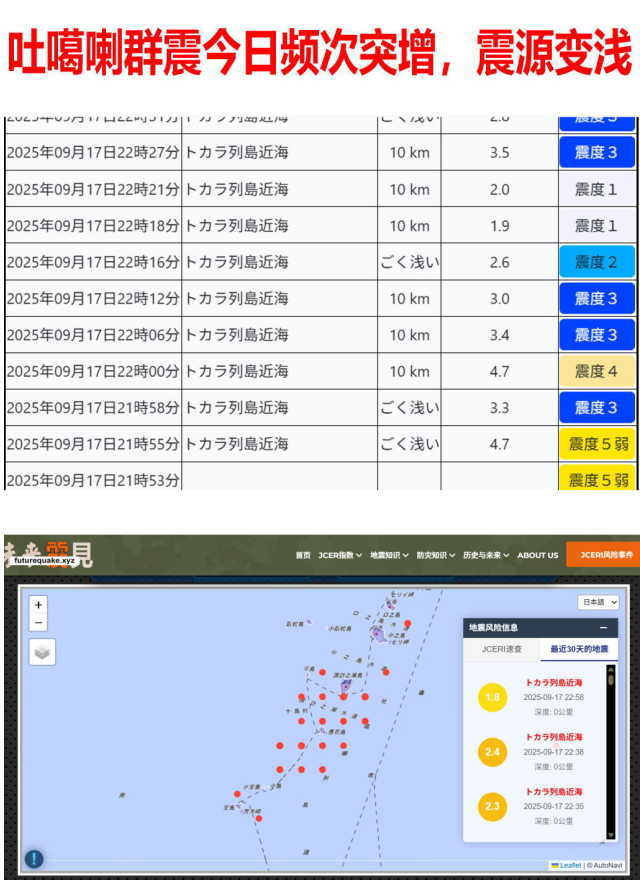Click the 2.4 magnitude circle icon

coord(492,751)
